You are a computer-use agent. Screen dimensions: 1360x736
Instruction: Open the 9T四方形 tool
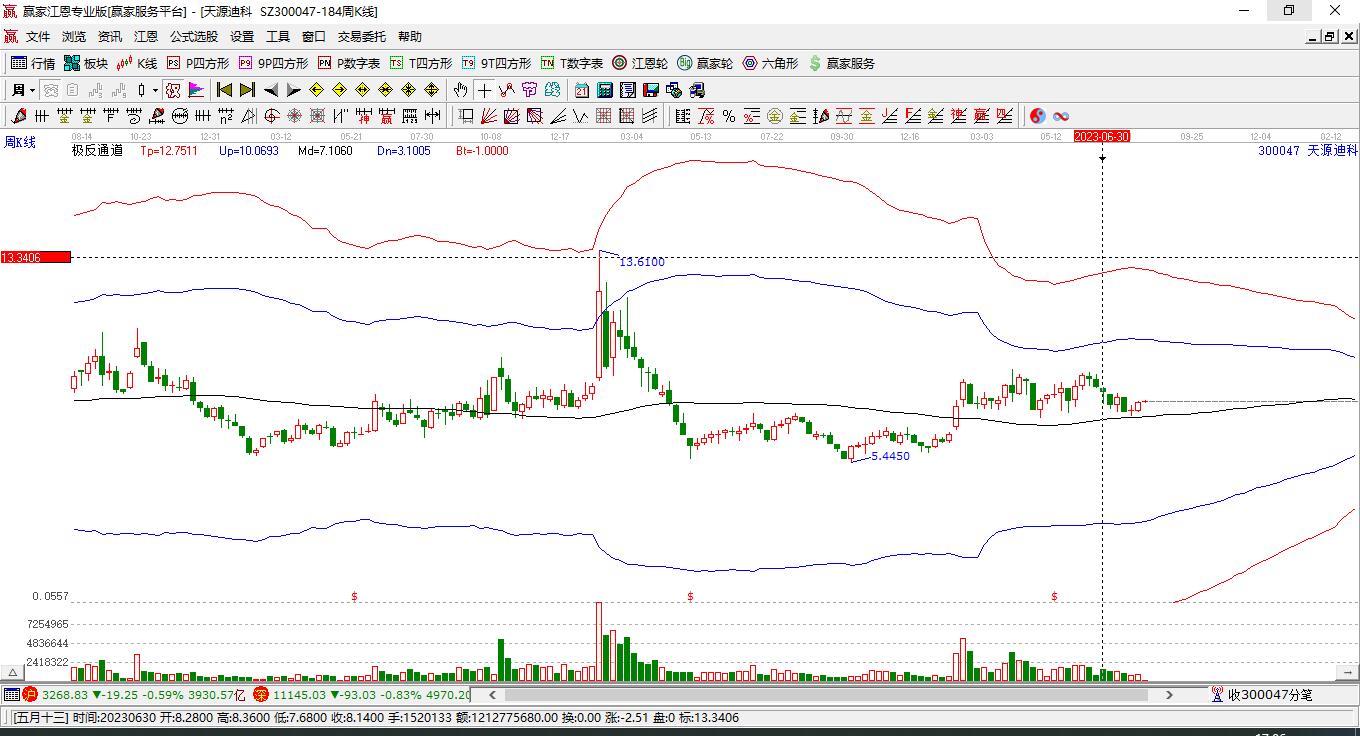click(x=496, y=63)
